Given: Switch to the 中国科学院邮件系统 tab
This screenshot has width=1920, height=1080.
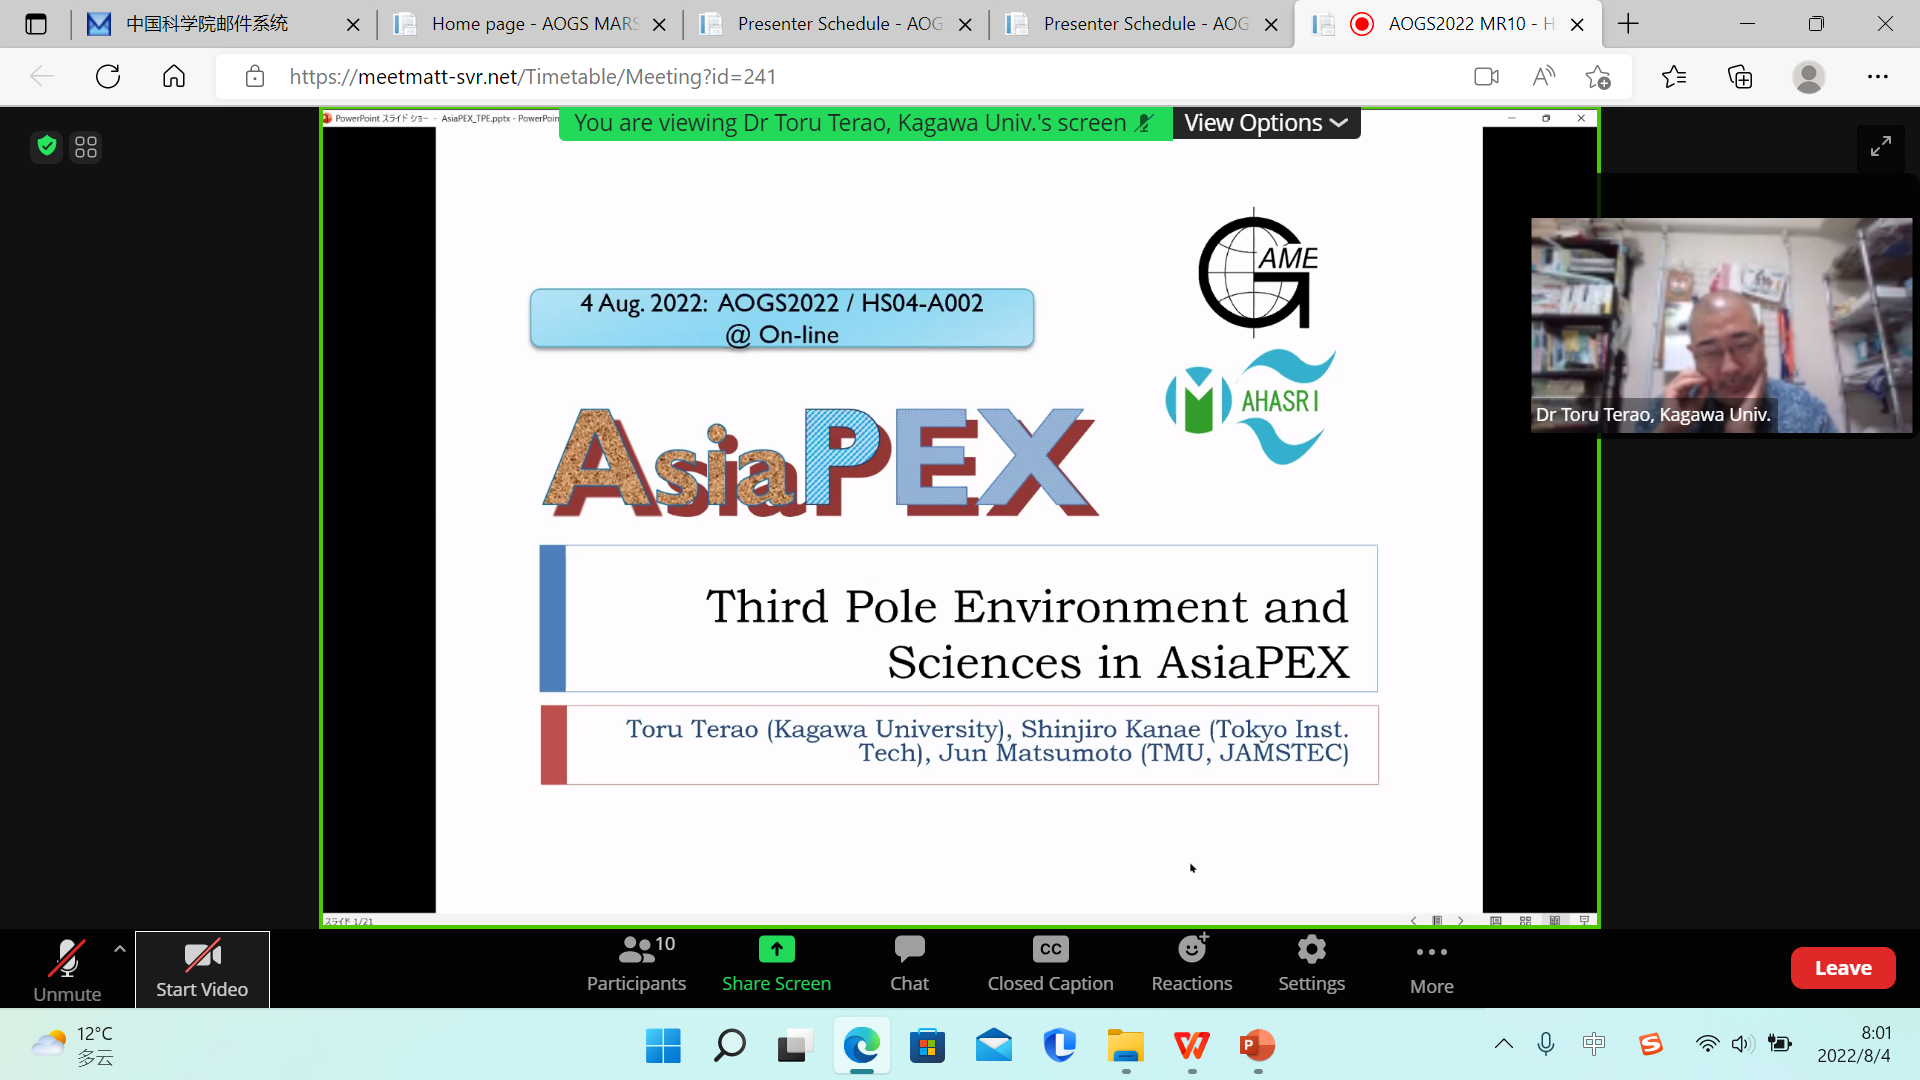Looking at the screenshot, I should pos(207,24).
